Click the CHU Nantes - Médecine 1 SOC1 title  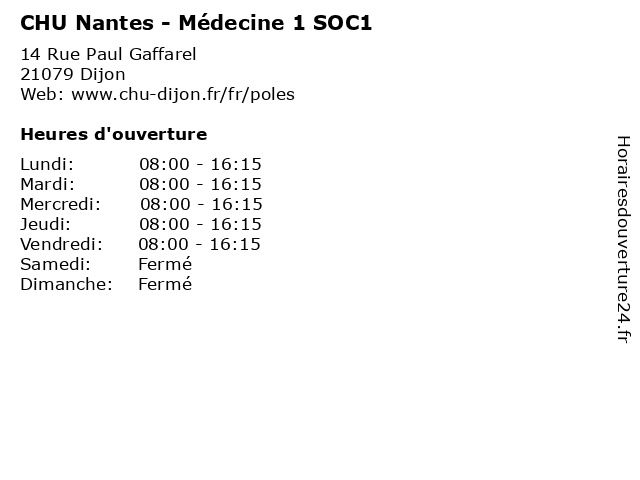196,23
